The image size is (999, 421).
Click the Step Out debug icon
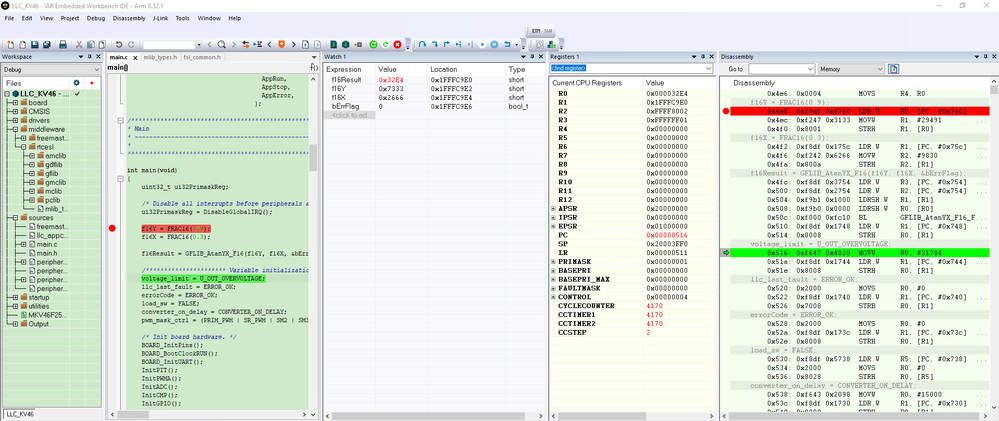447,45
